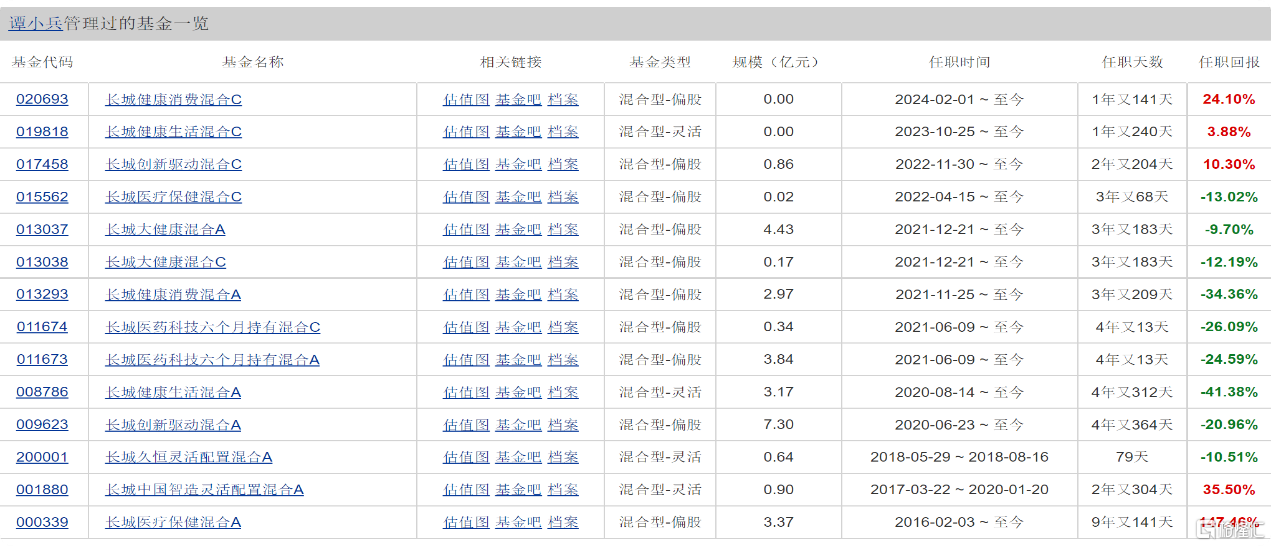Open 长城久恒灵活配置混合A fund page
This screenshot has width=1271, height=546.
(x=189, y=457)
